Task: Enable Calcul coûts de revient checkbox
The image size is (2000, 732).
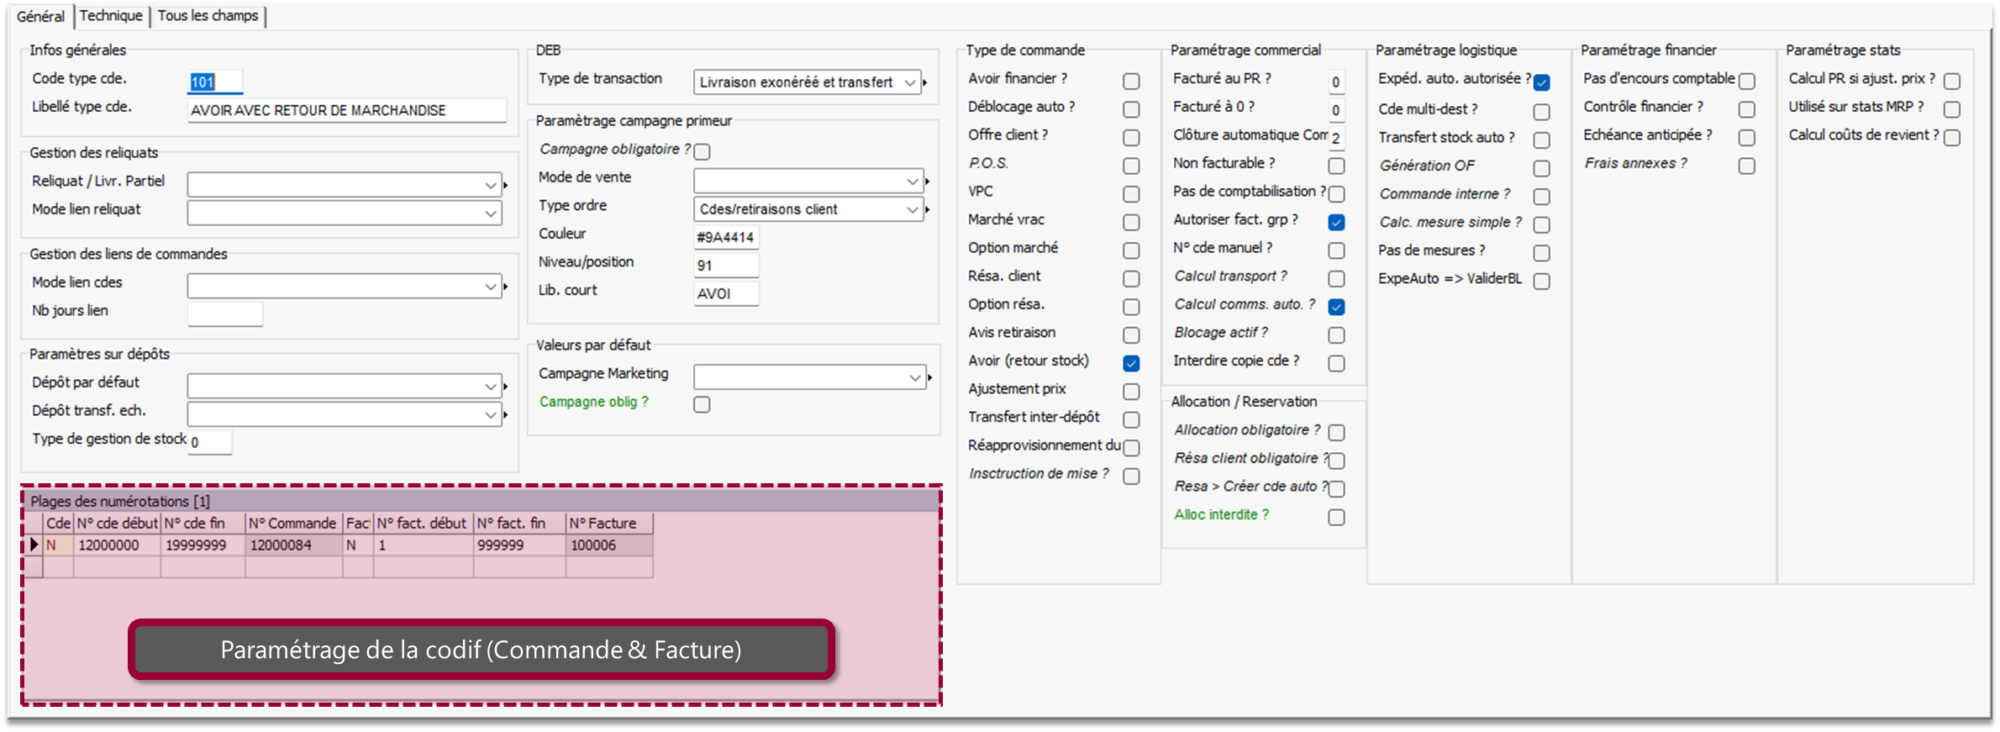Action: point(1952,137)
